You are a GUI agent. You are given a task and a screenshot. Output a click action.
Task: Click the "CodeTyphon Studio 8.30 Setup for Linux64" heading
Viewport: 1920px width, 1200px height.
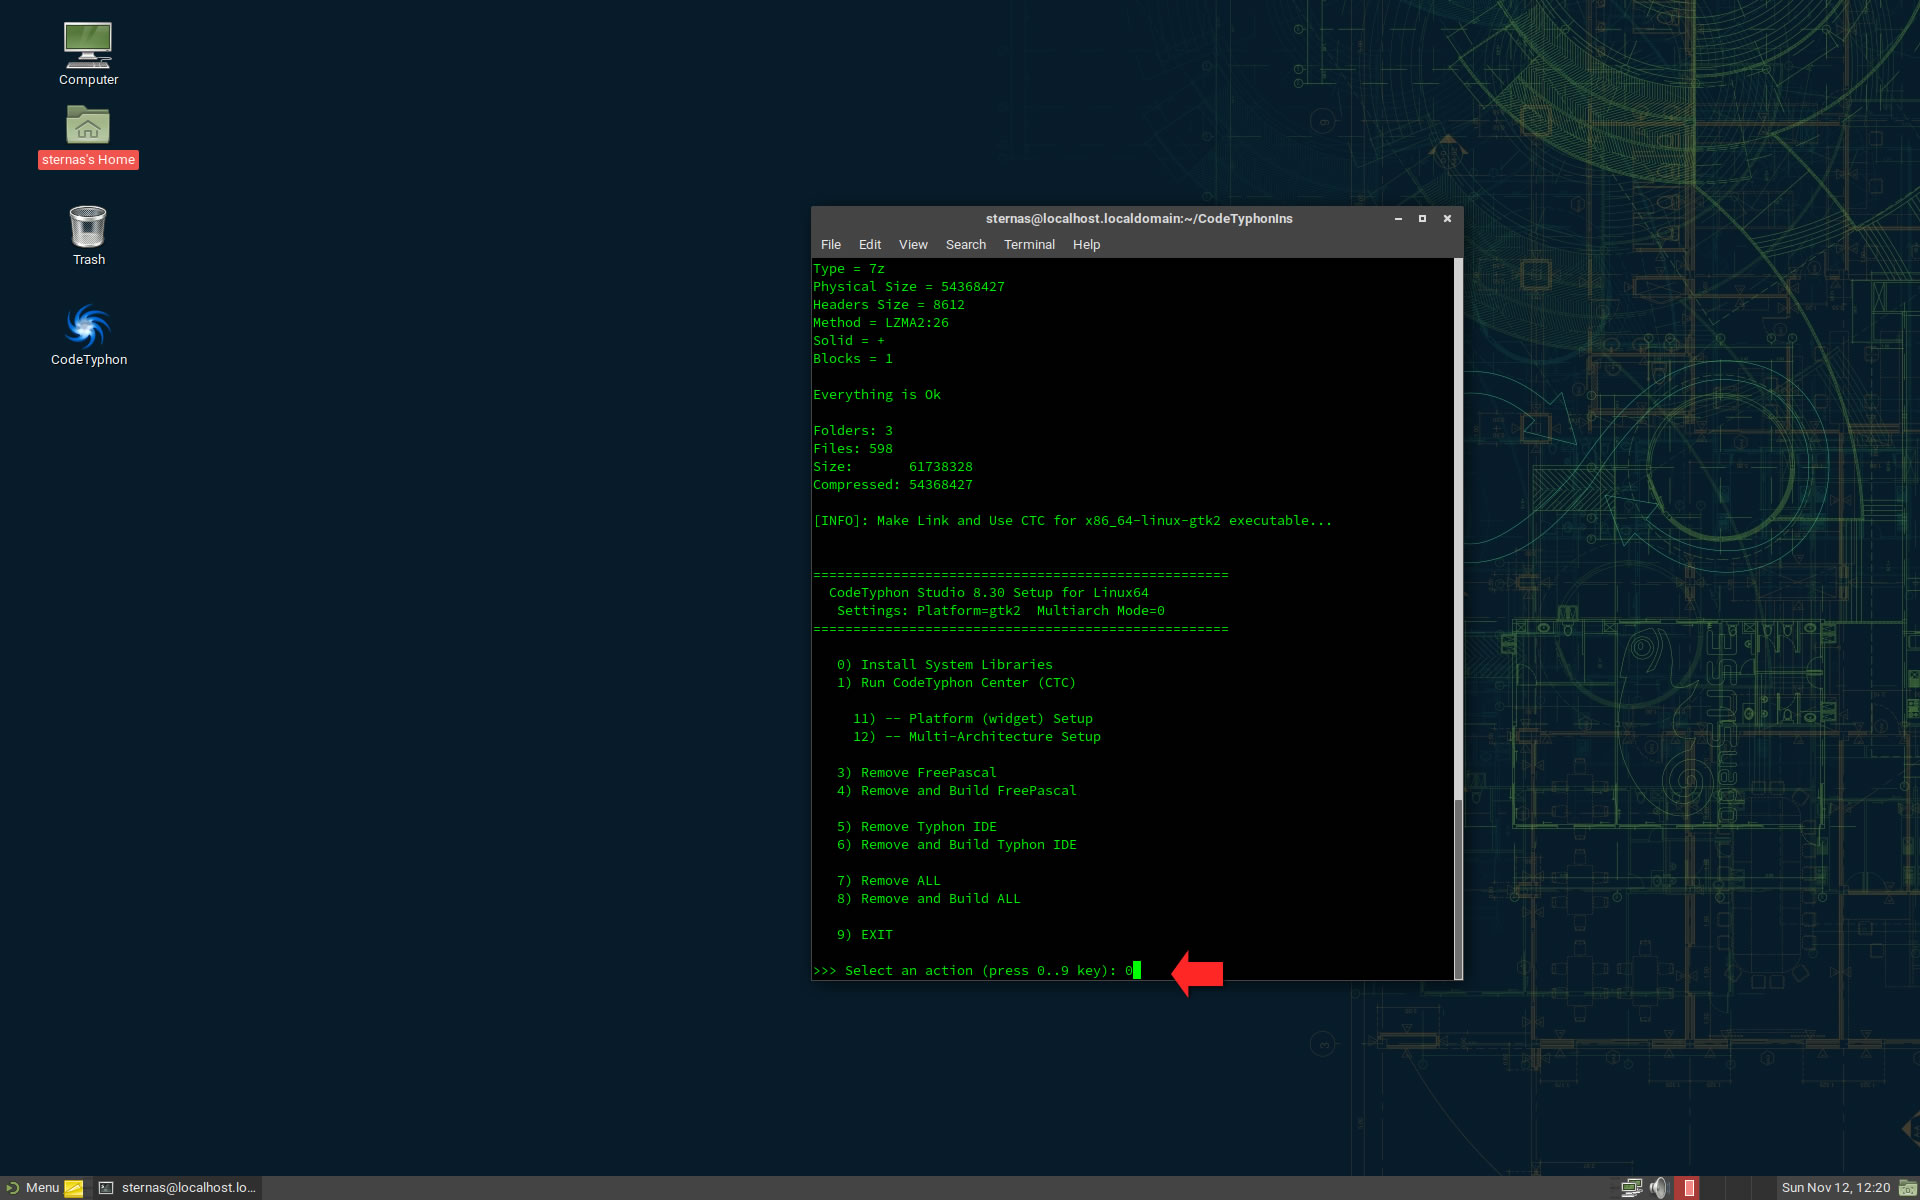(x=988, y=593)
